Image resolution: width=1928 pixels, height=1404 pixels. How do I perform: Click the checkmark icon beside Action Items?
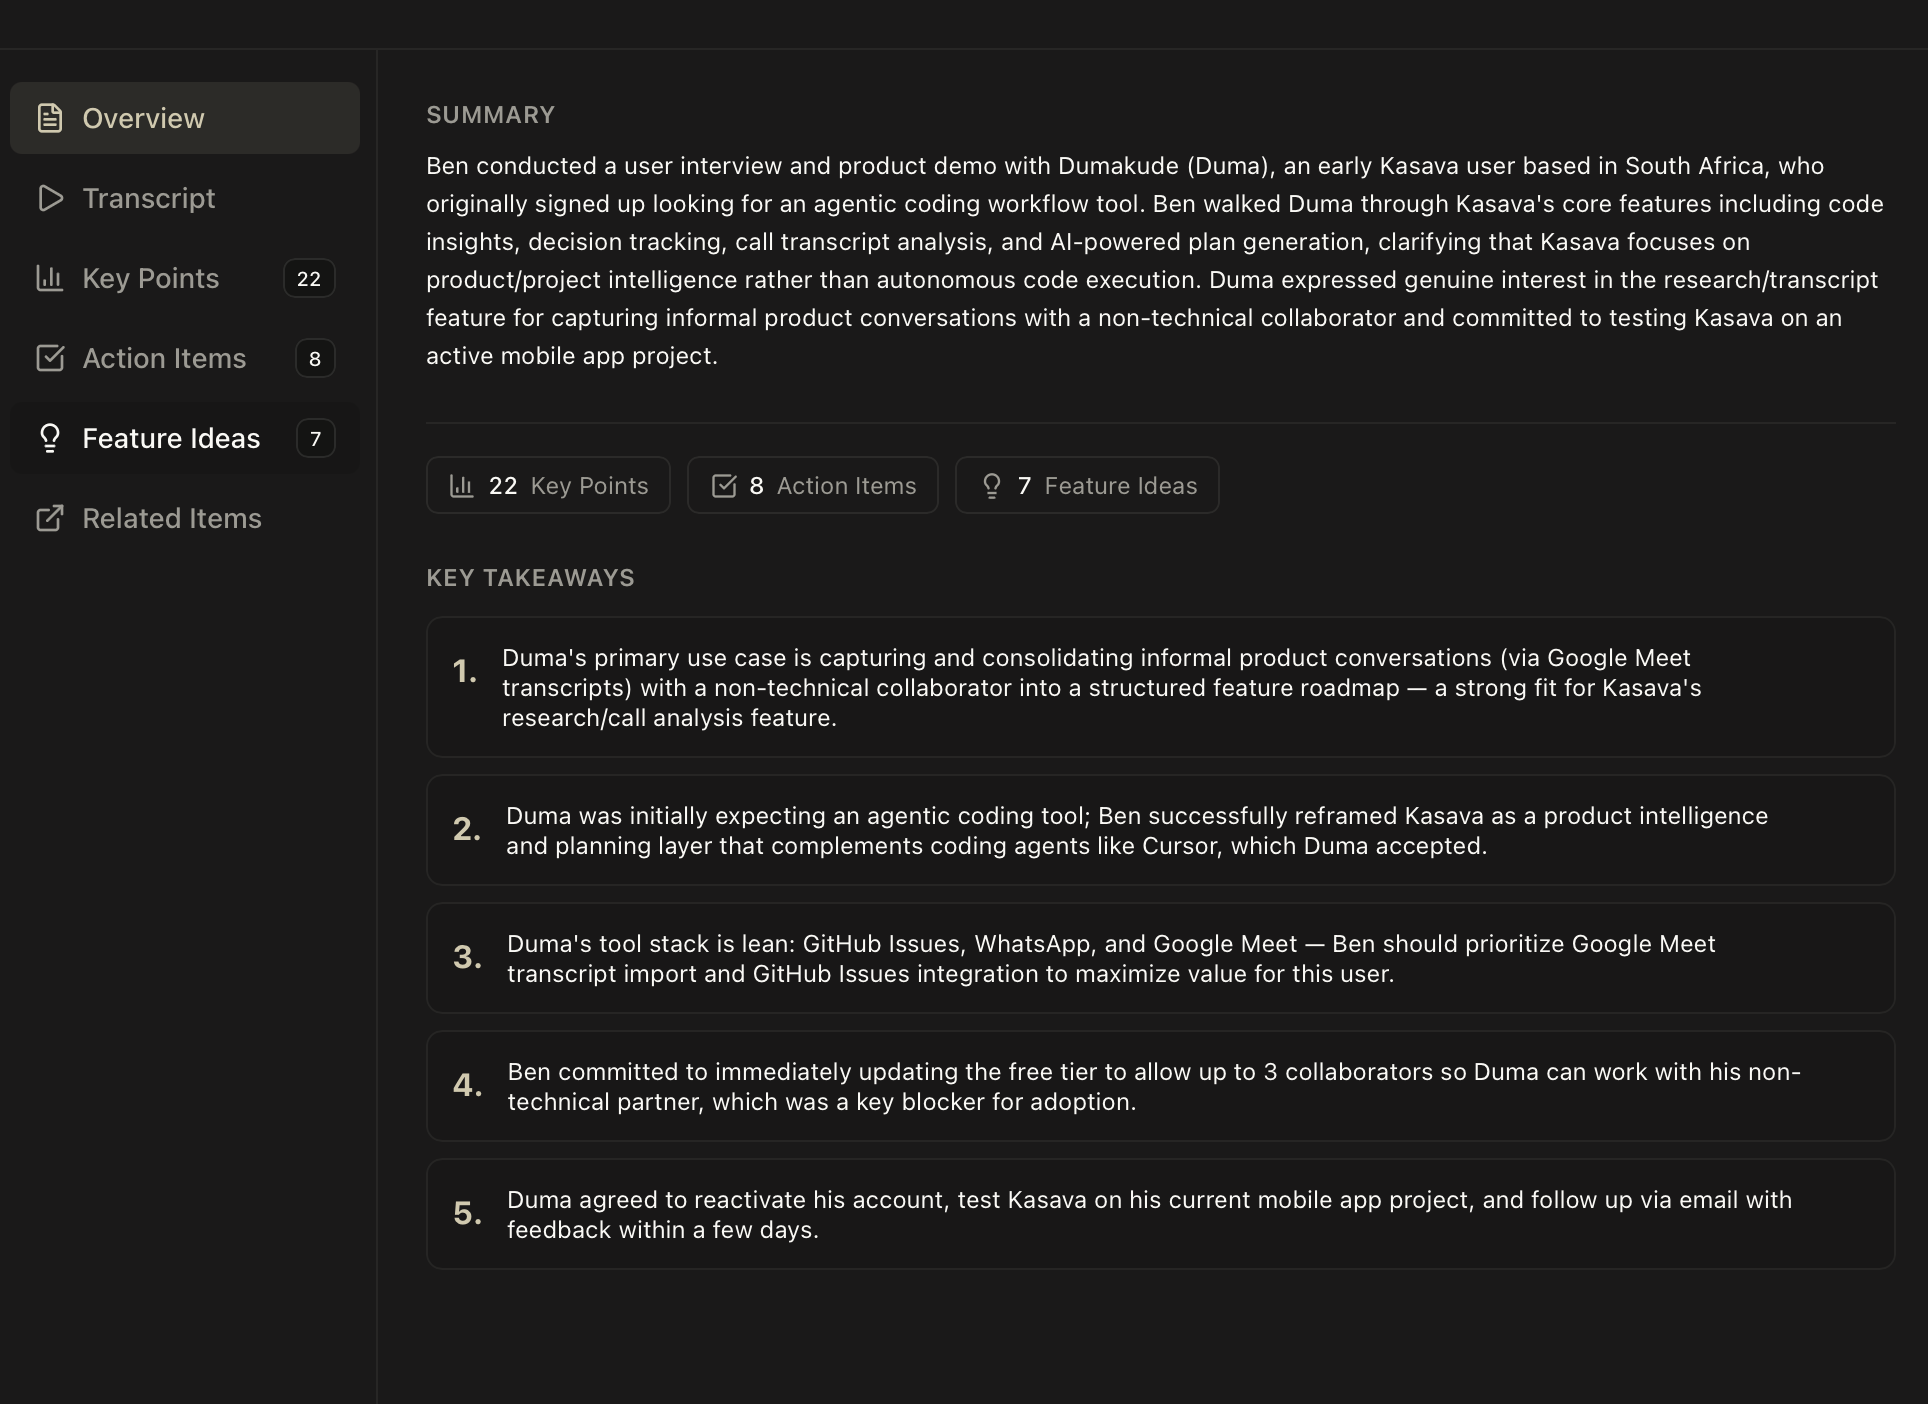pyautogui.click(x=51, y=358)
